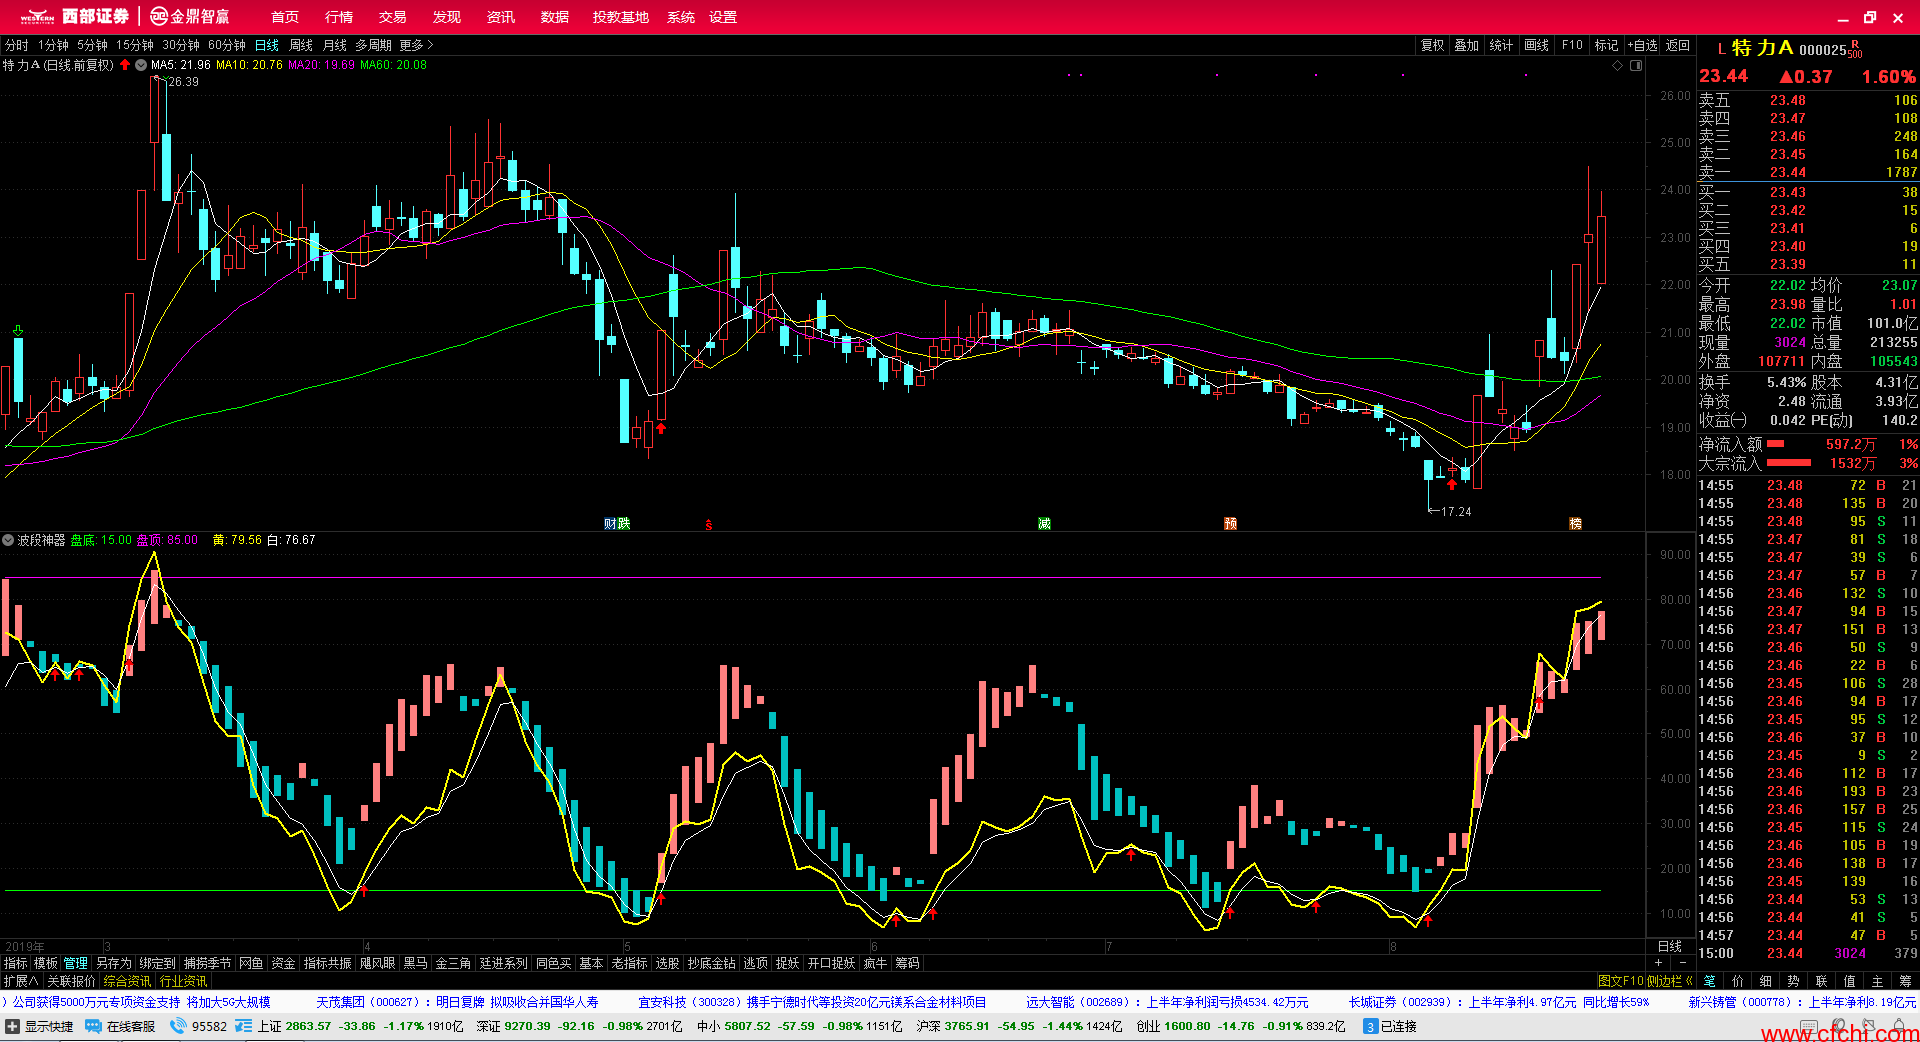Expand the 更多 timeframe options
This screenshot has height=1042, width=1920.
point(416,45)
